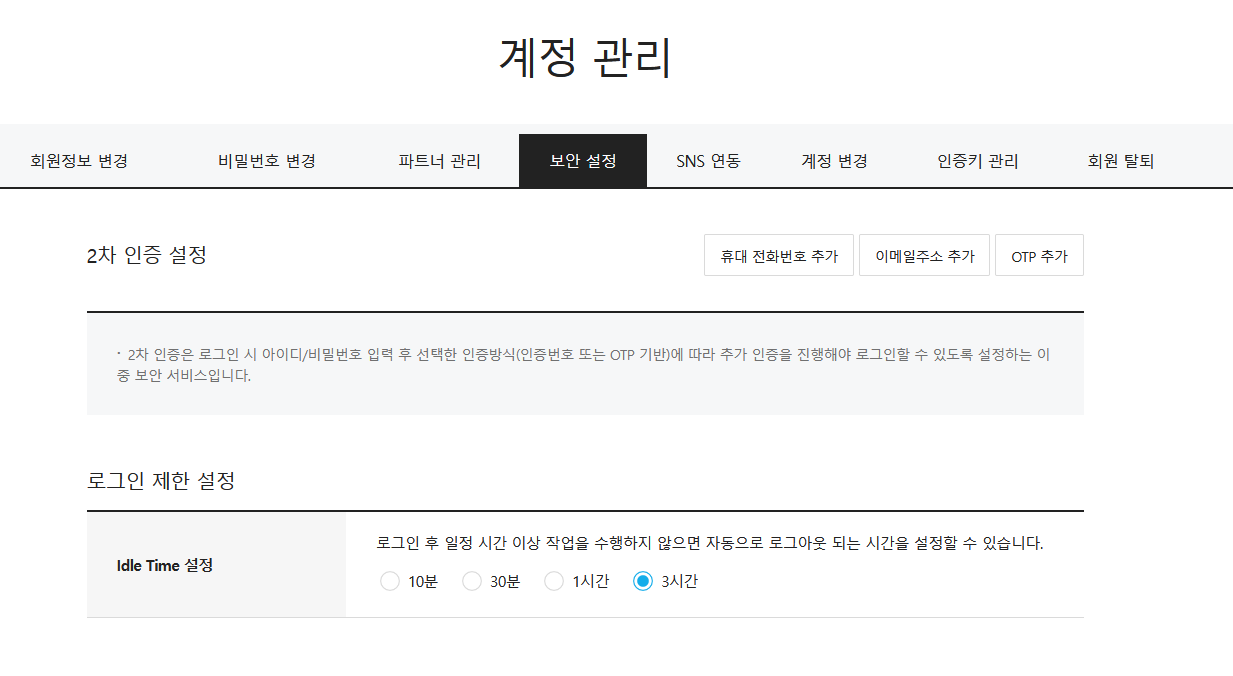Choose the 30분 idle time radio button

click(x=472, y=581)
